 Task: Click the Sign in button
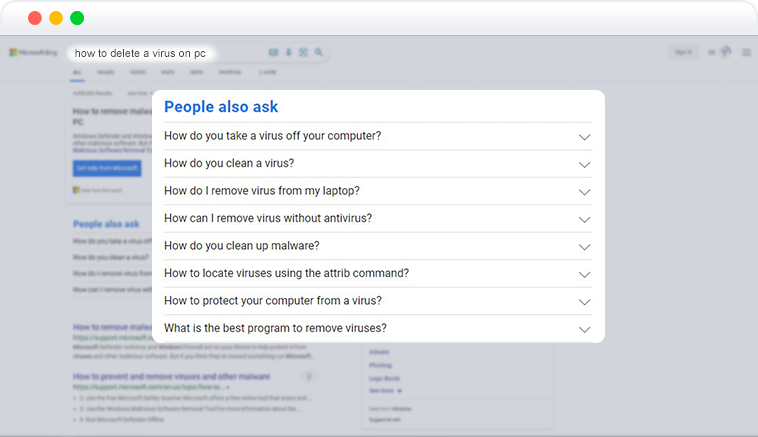pos(683,52)
